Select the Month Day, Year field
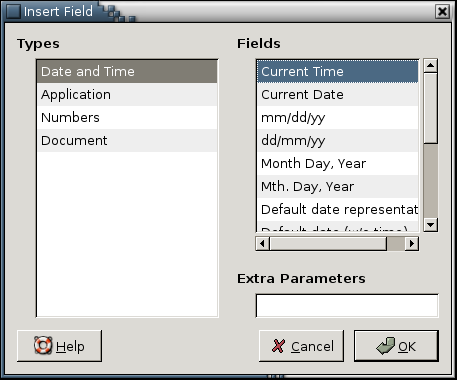 (x=338, y=164)
